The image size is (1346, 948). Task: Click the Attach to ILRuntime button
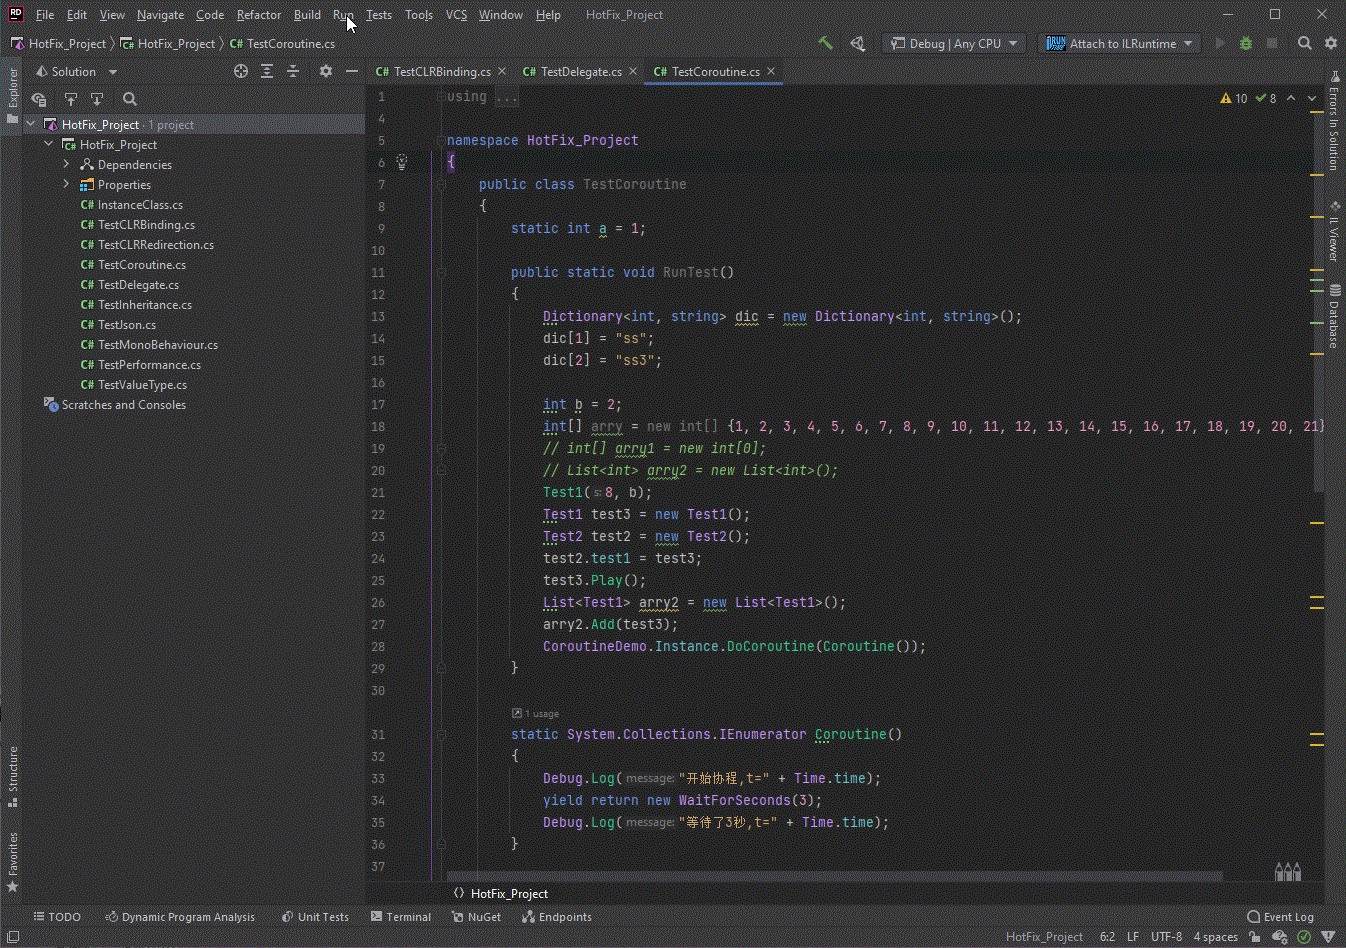tap(1119, 43)
